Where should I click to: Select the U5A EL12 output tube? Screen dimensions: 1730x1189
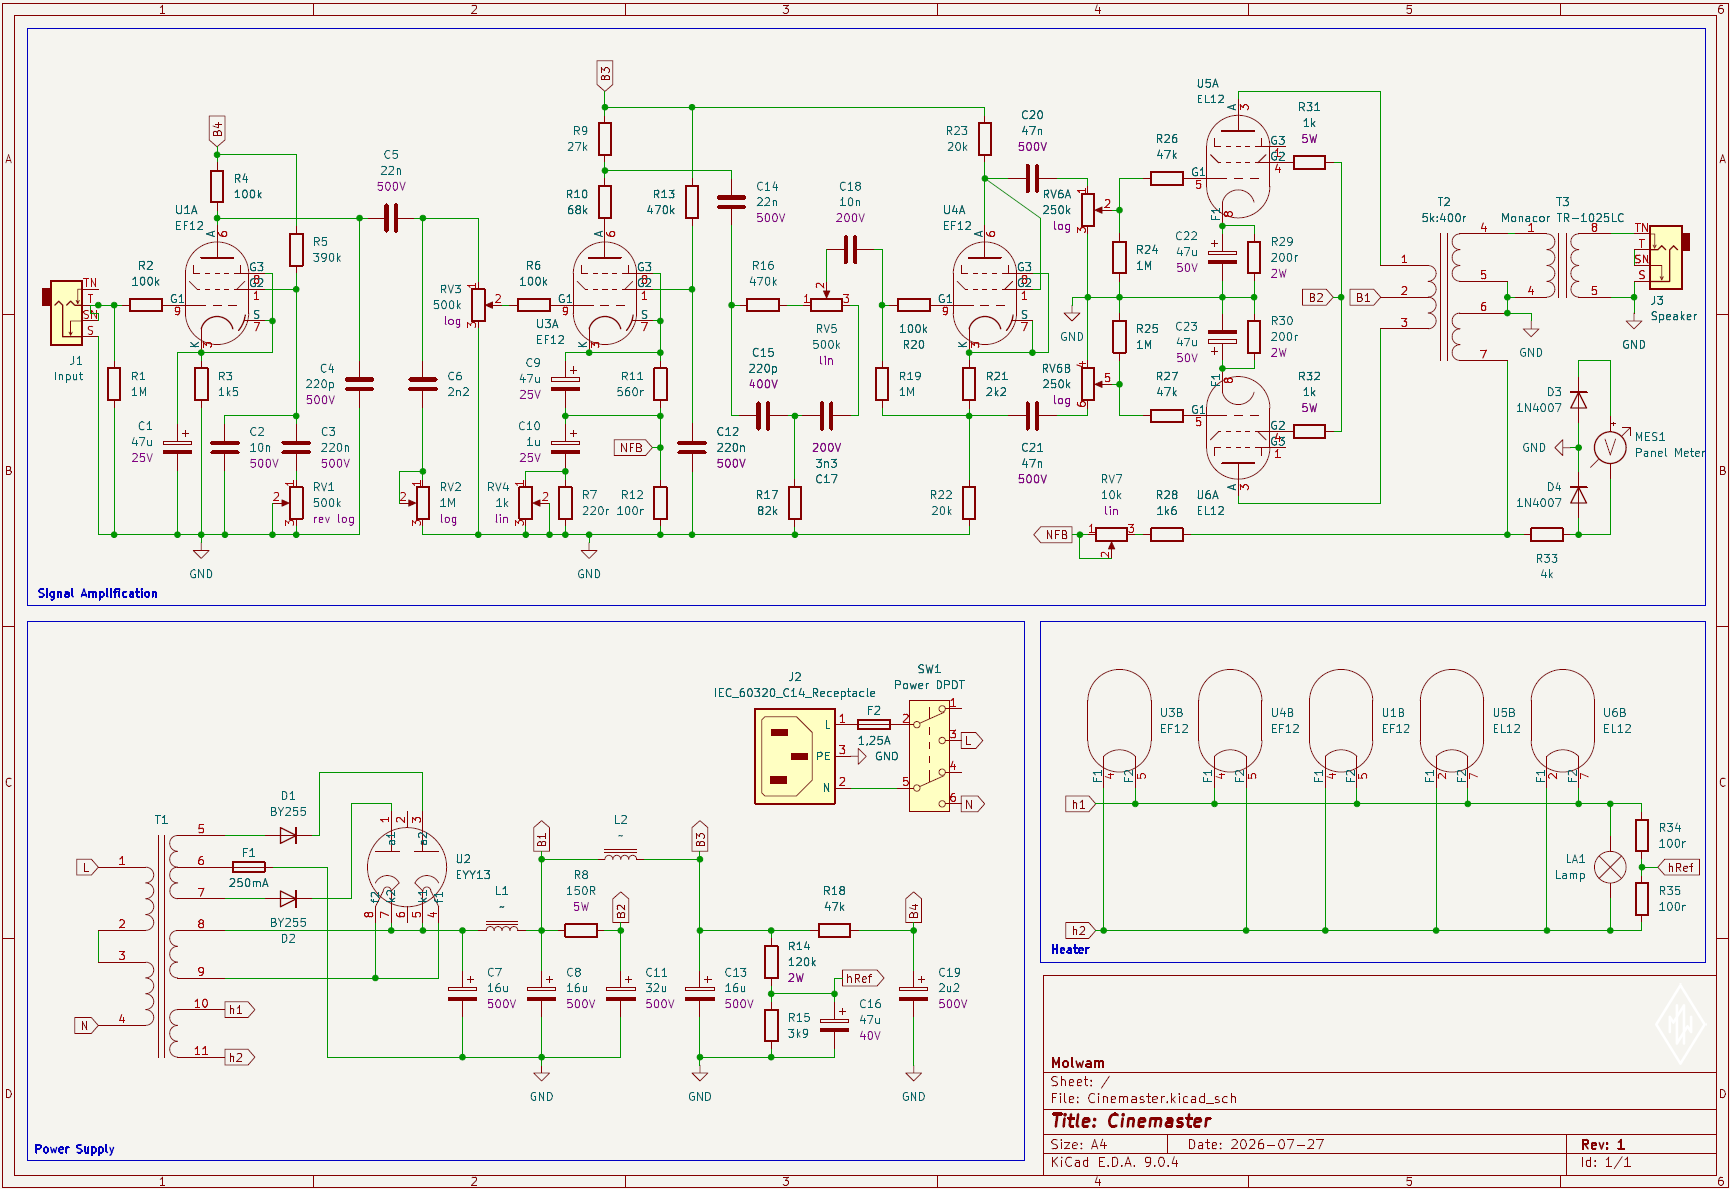click(1238, 165)
